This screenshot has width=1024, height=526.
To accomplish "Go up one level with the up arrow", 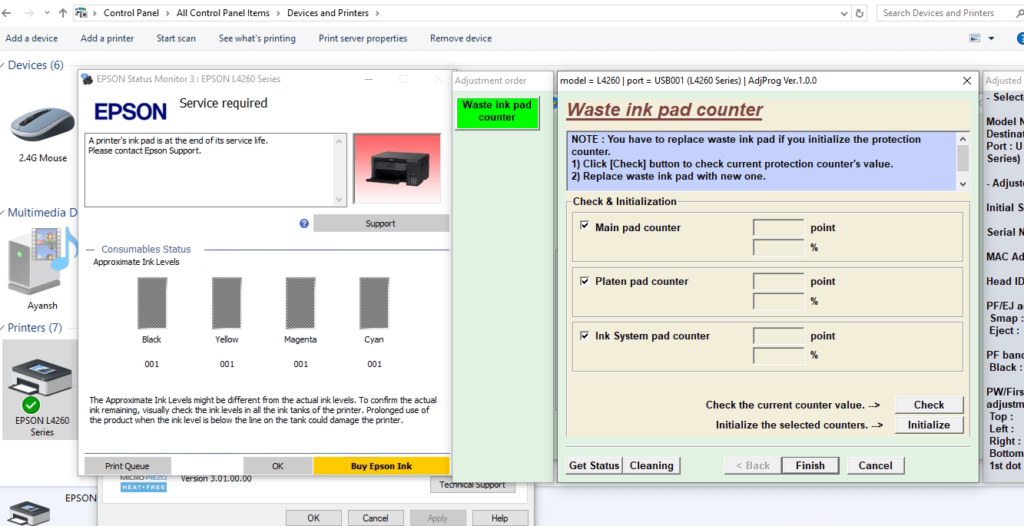I will [x=63, y=12].
